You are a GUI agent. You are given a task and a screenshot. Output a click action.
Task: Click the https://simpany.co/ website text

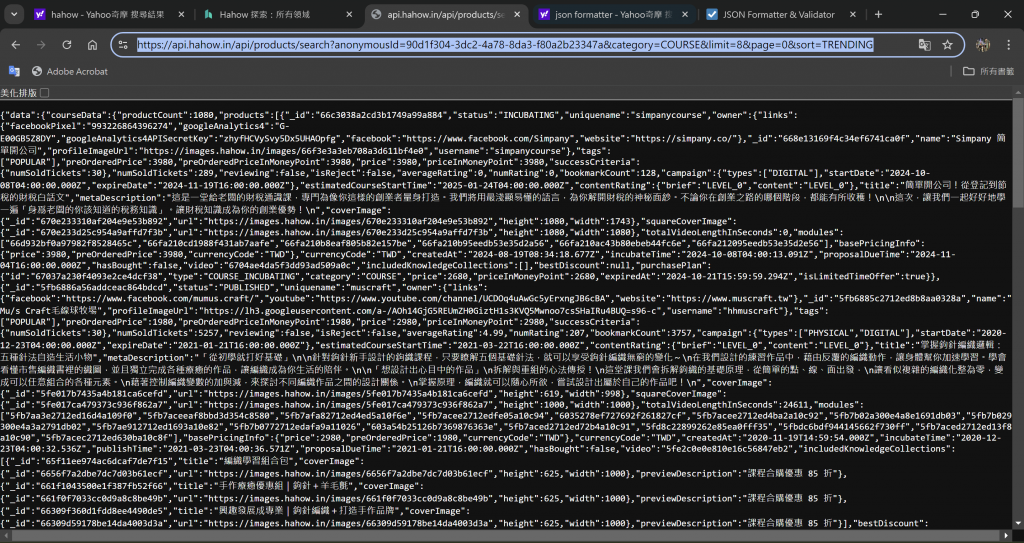683,139
